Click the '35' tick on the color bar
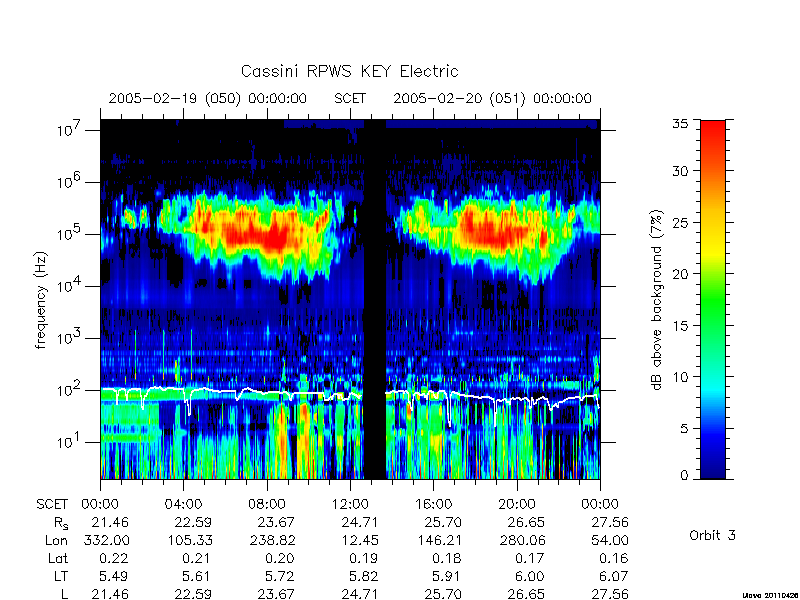 pos(680,124)
